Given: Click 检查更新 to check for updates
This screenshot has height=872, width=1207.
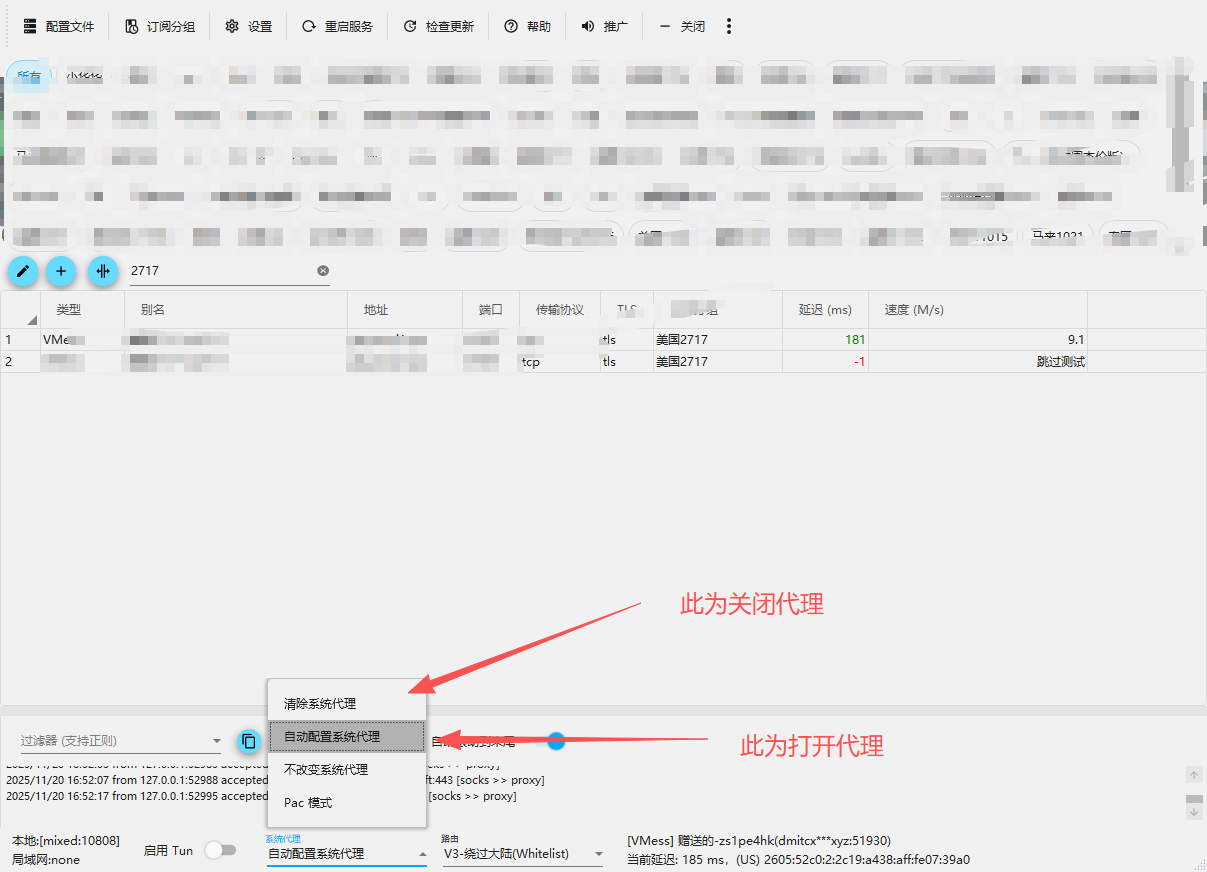Looking at the screenshot, I should point(439,27).
